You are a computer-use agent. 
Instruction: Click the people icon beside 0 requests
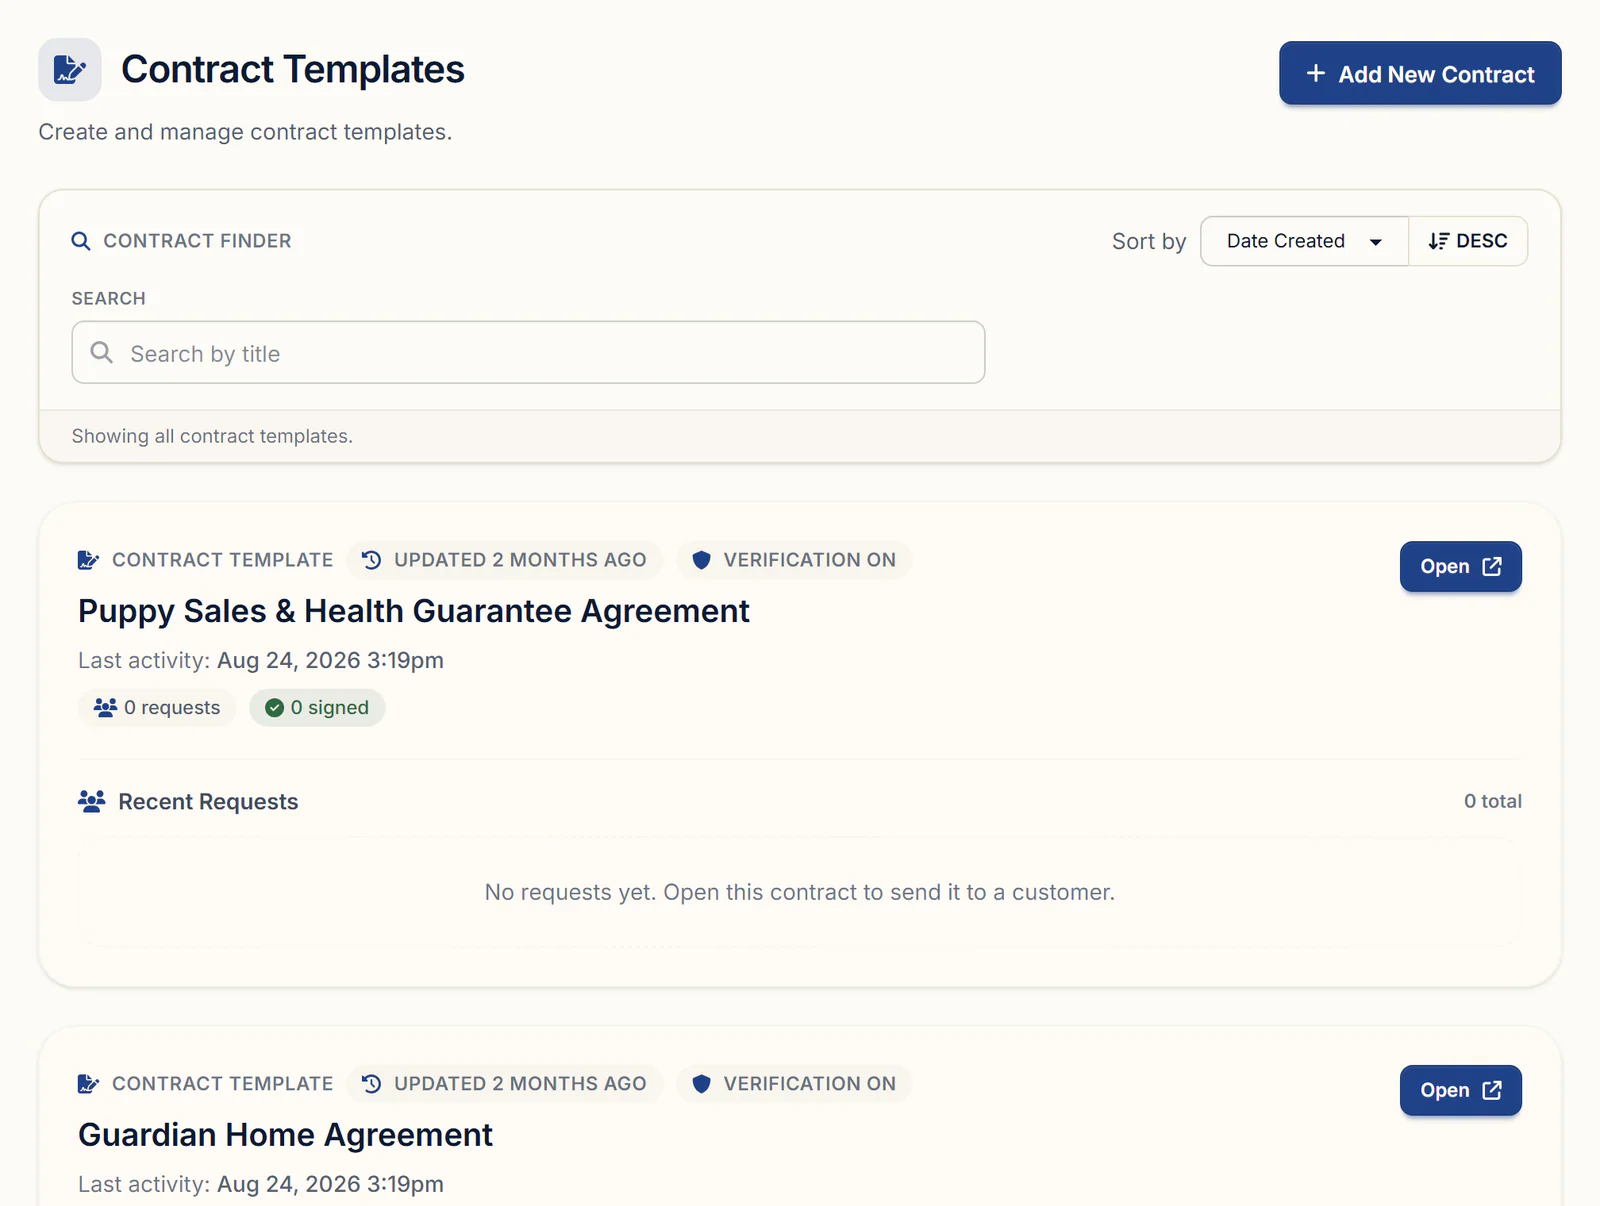[105, 707]
